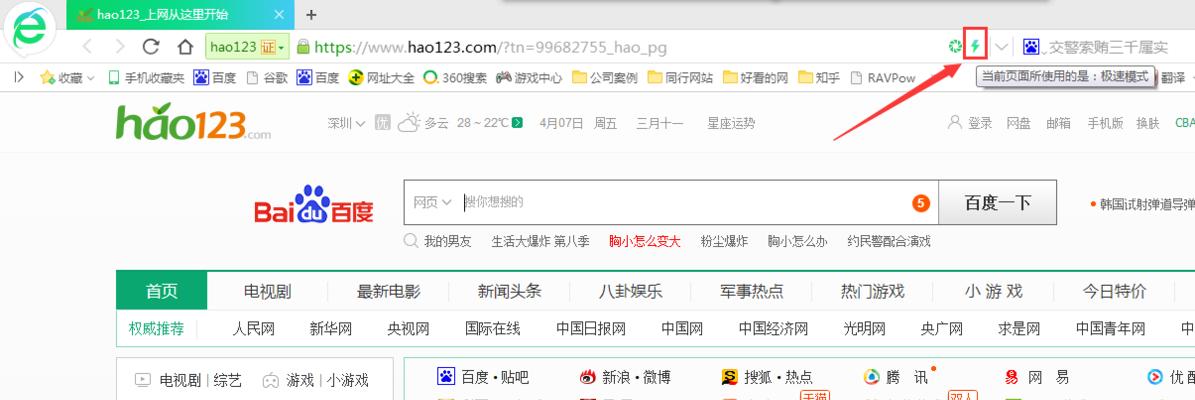Open the 百度·贴吧 site link
1195x400 pixels.
[x=483, y=376]
